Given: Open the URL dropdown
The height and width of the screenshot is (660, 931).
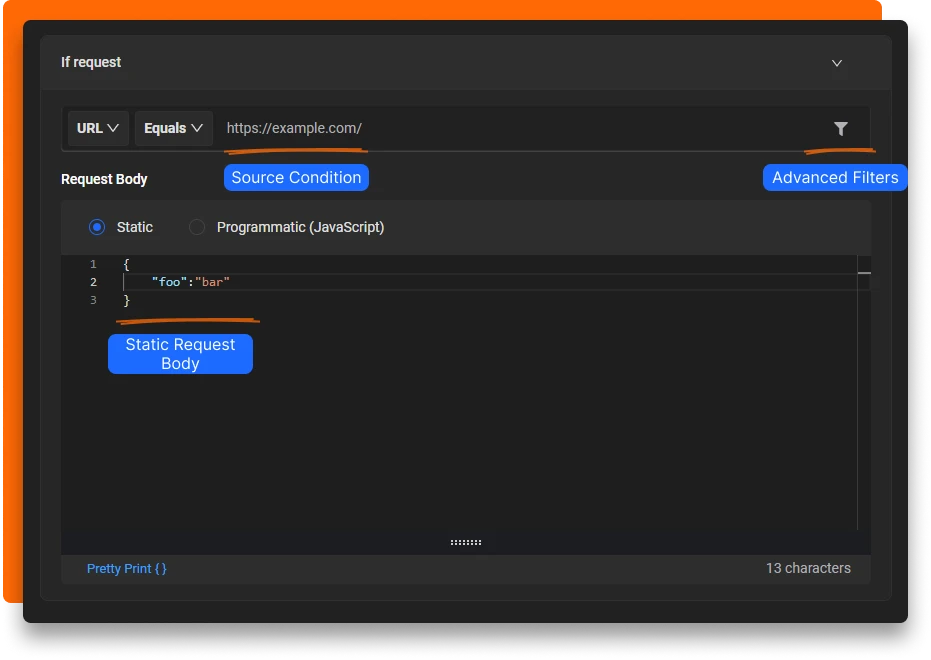Looking at the screenshot, I should [98, 128].
